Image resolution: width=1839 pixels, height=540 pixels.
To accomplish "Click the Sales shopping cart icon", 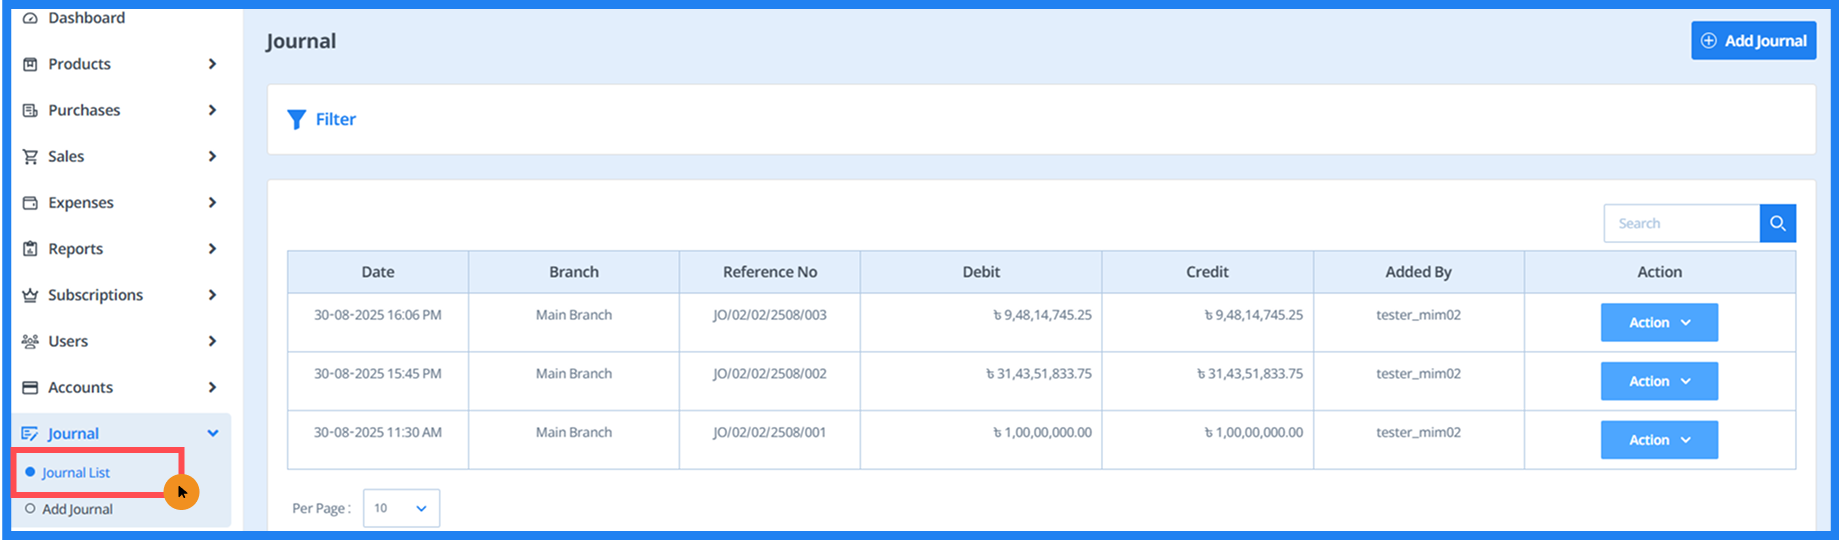I will point(30,157).
